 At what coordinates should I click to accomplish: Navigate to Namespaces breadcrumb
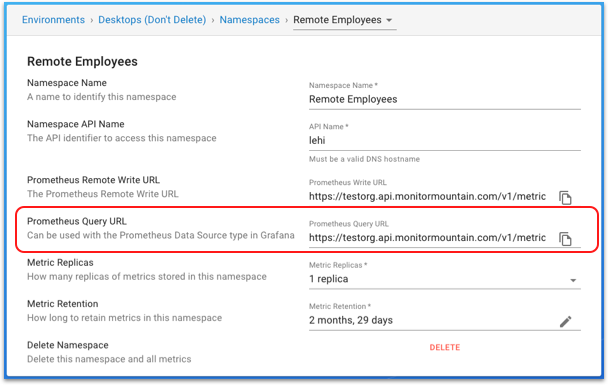[249, 20]
